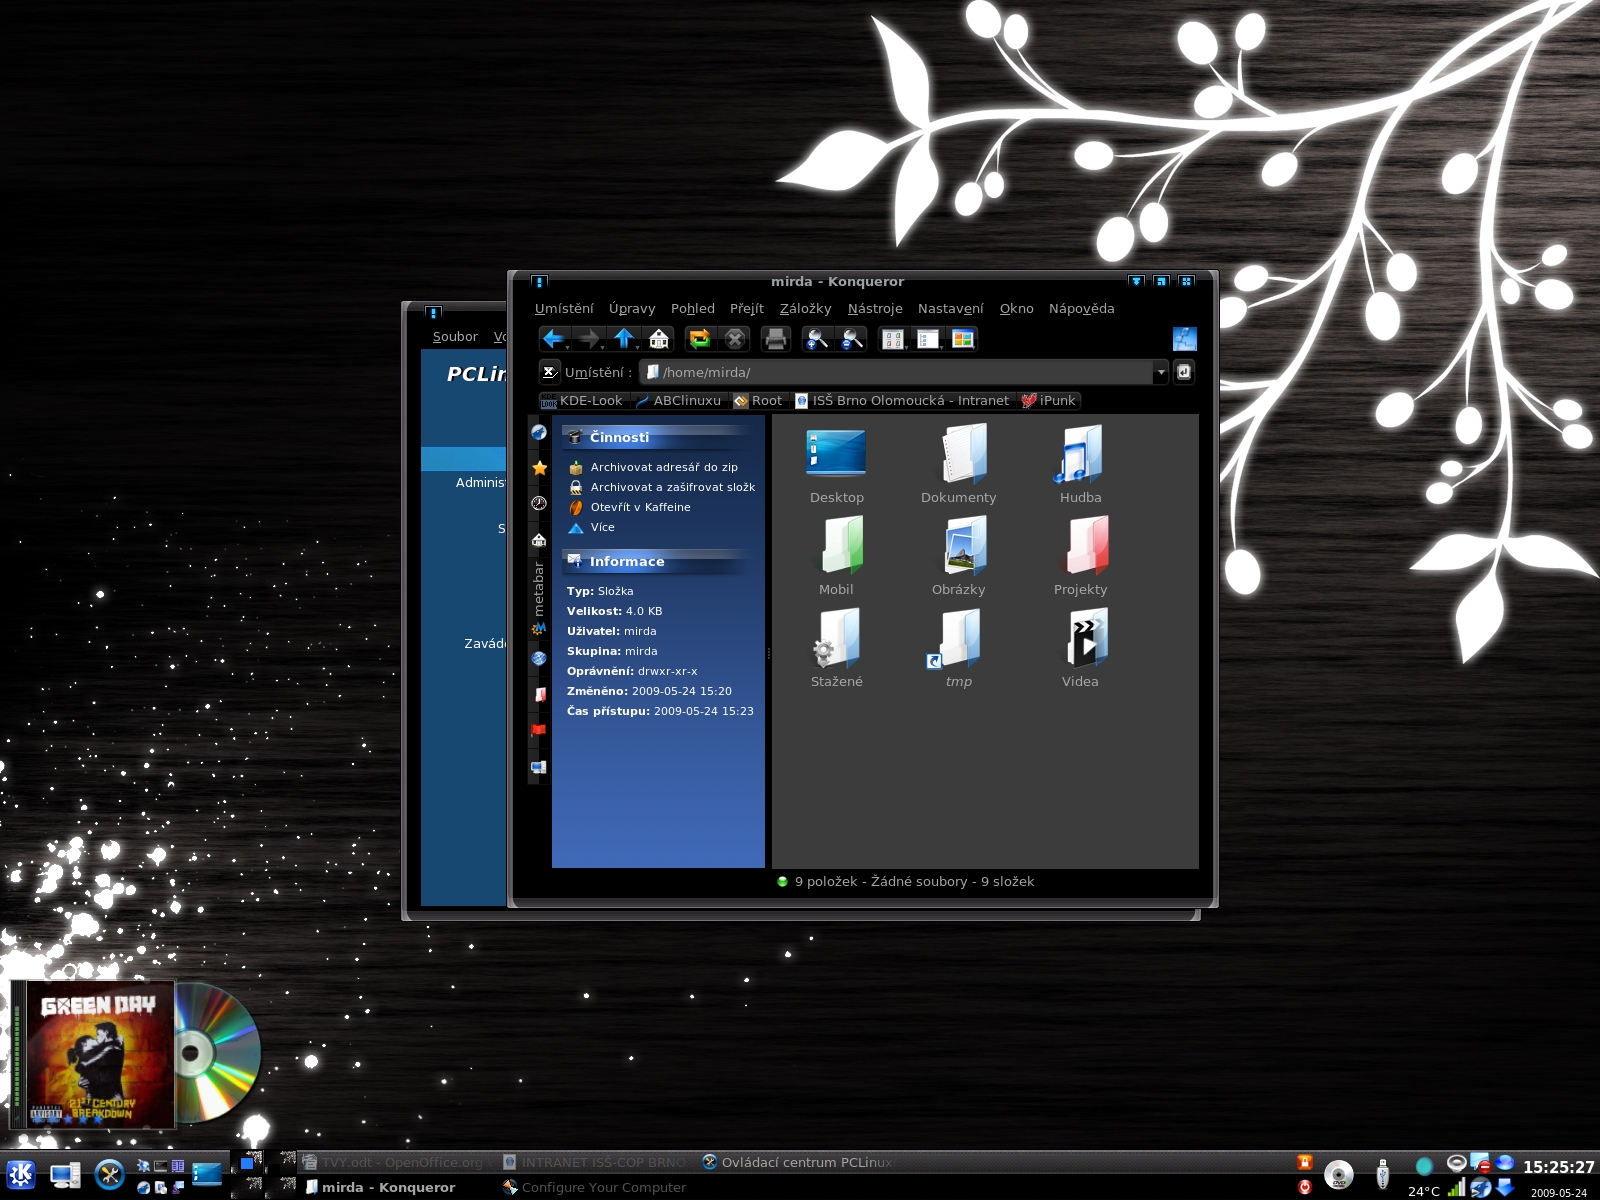Click the Otevřít v Kaffeine link
This screenshot has height=1200, width=1600.
(x=640, y=507)
